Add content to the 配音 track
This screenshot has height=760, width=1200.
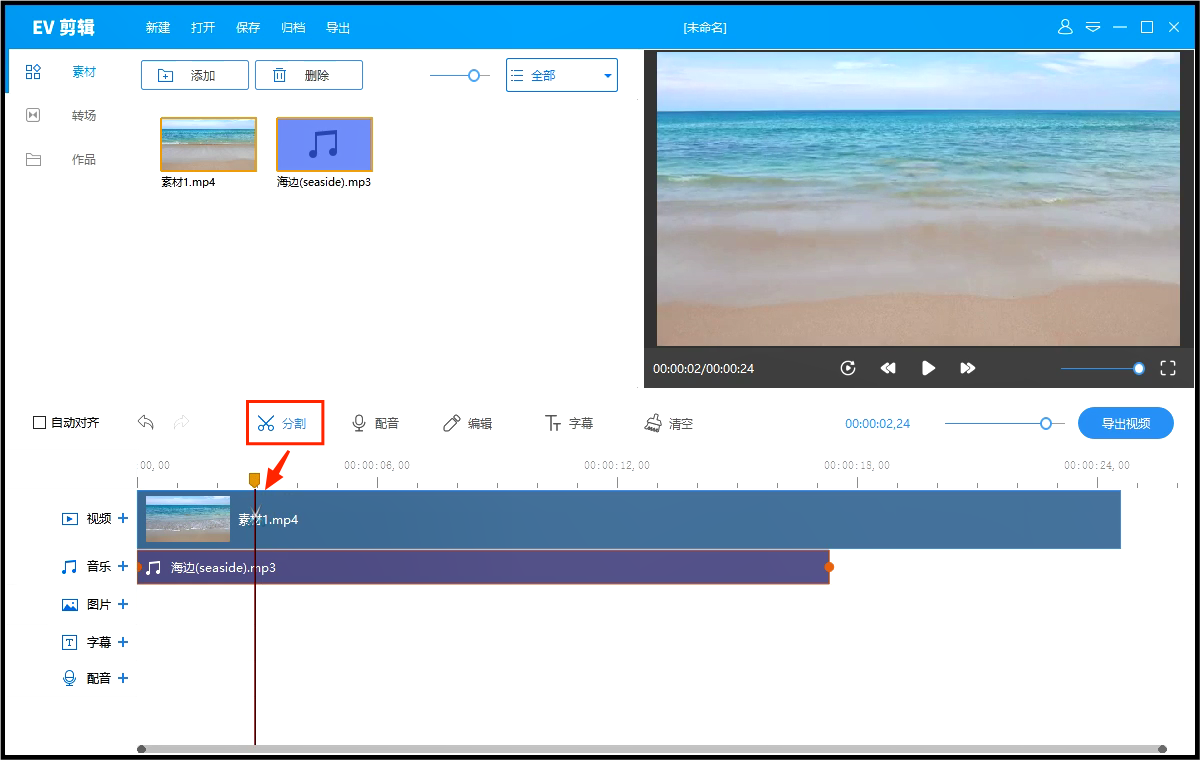[122, 677]
